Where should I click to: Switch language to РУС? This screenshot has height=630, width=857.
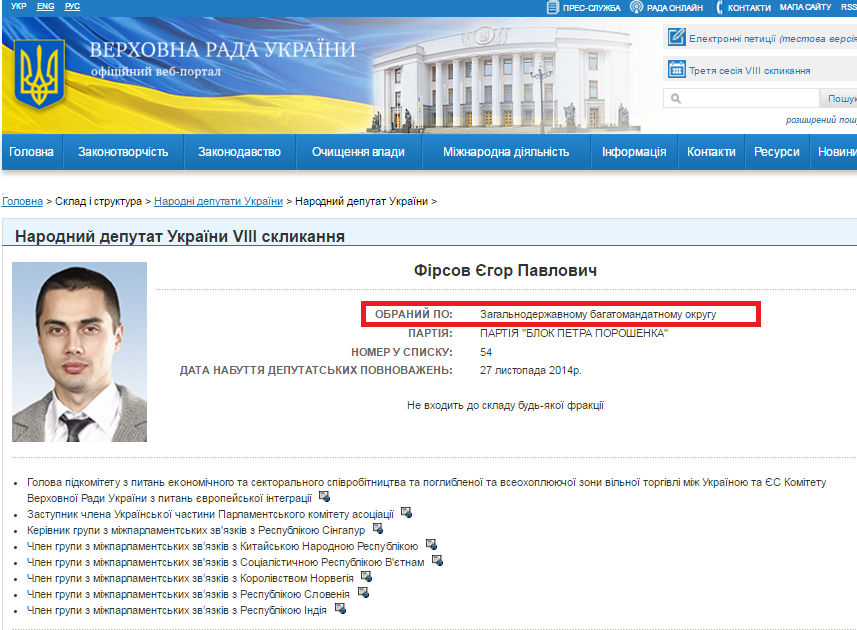click(x=72, y=7)
